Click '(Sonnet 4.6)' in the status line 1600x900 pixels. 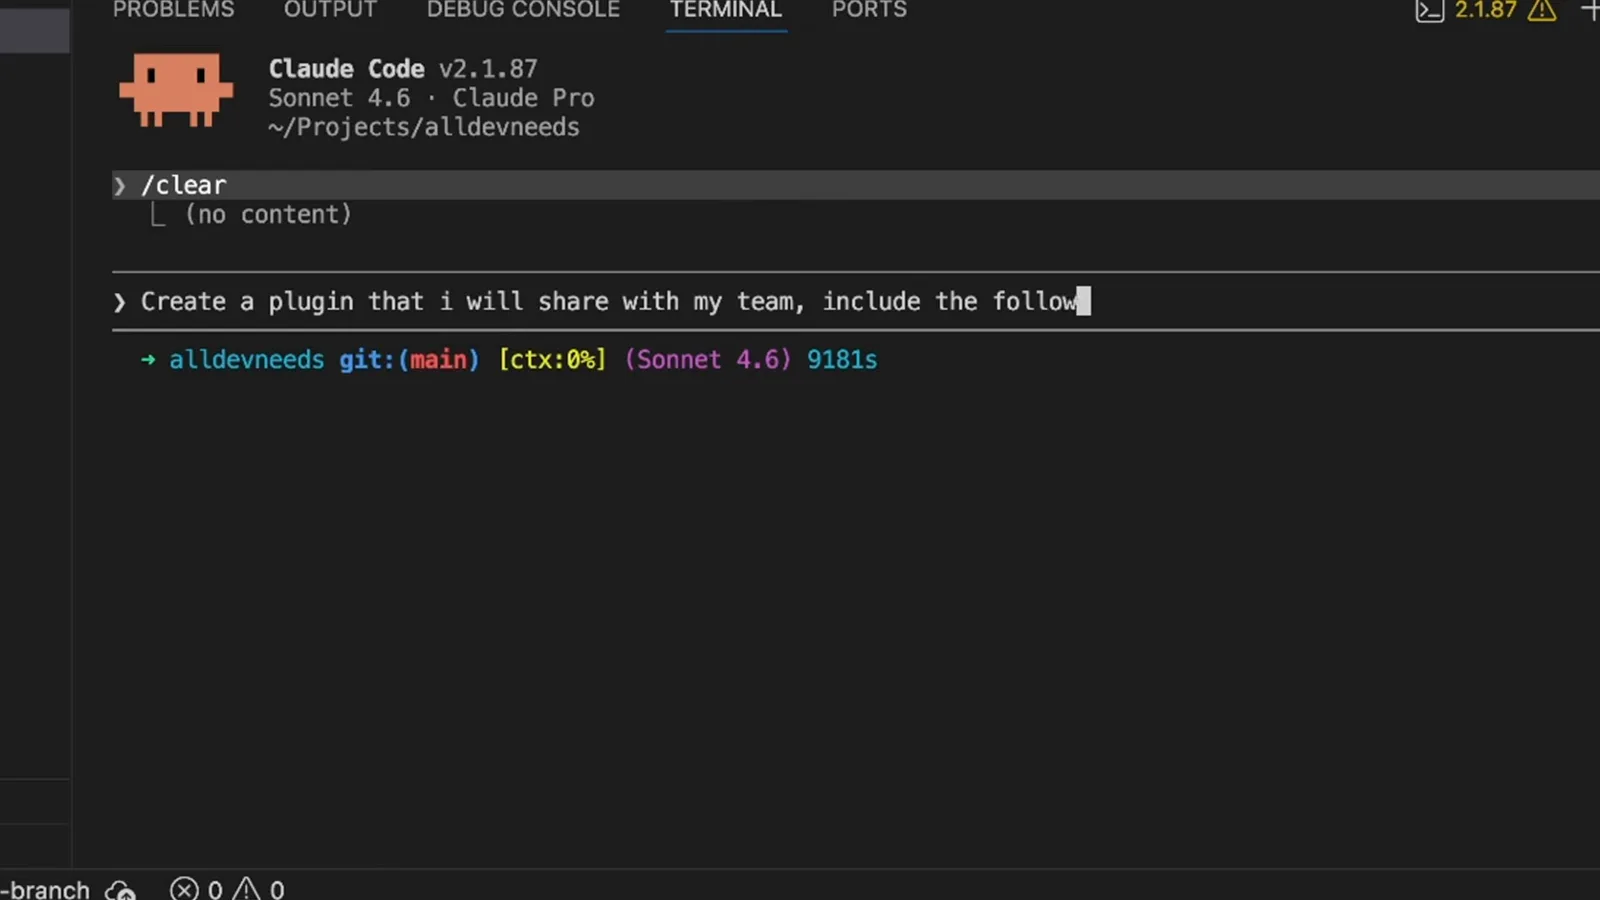pos(708,360)
